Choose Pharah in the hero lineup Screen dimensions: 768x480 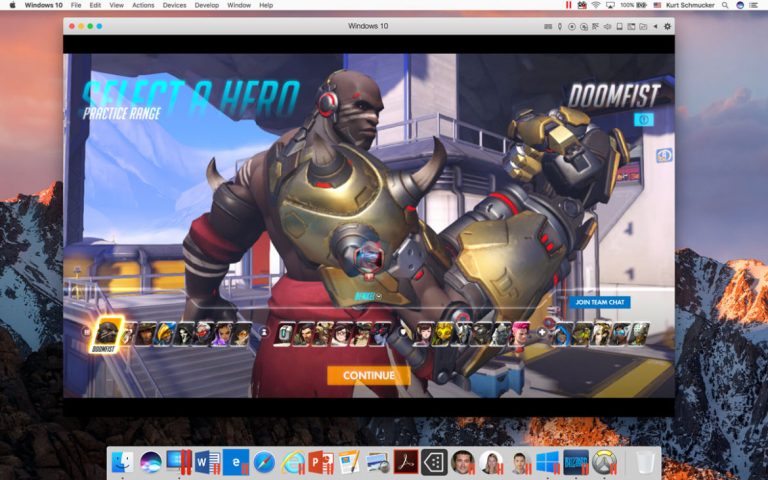[x=165, y=334]
